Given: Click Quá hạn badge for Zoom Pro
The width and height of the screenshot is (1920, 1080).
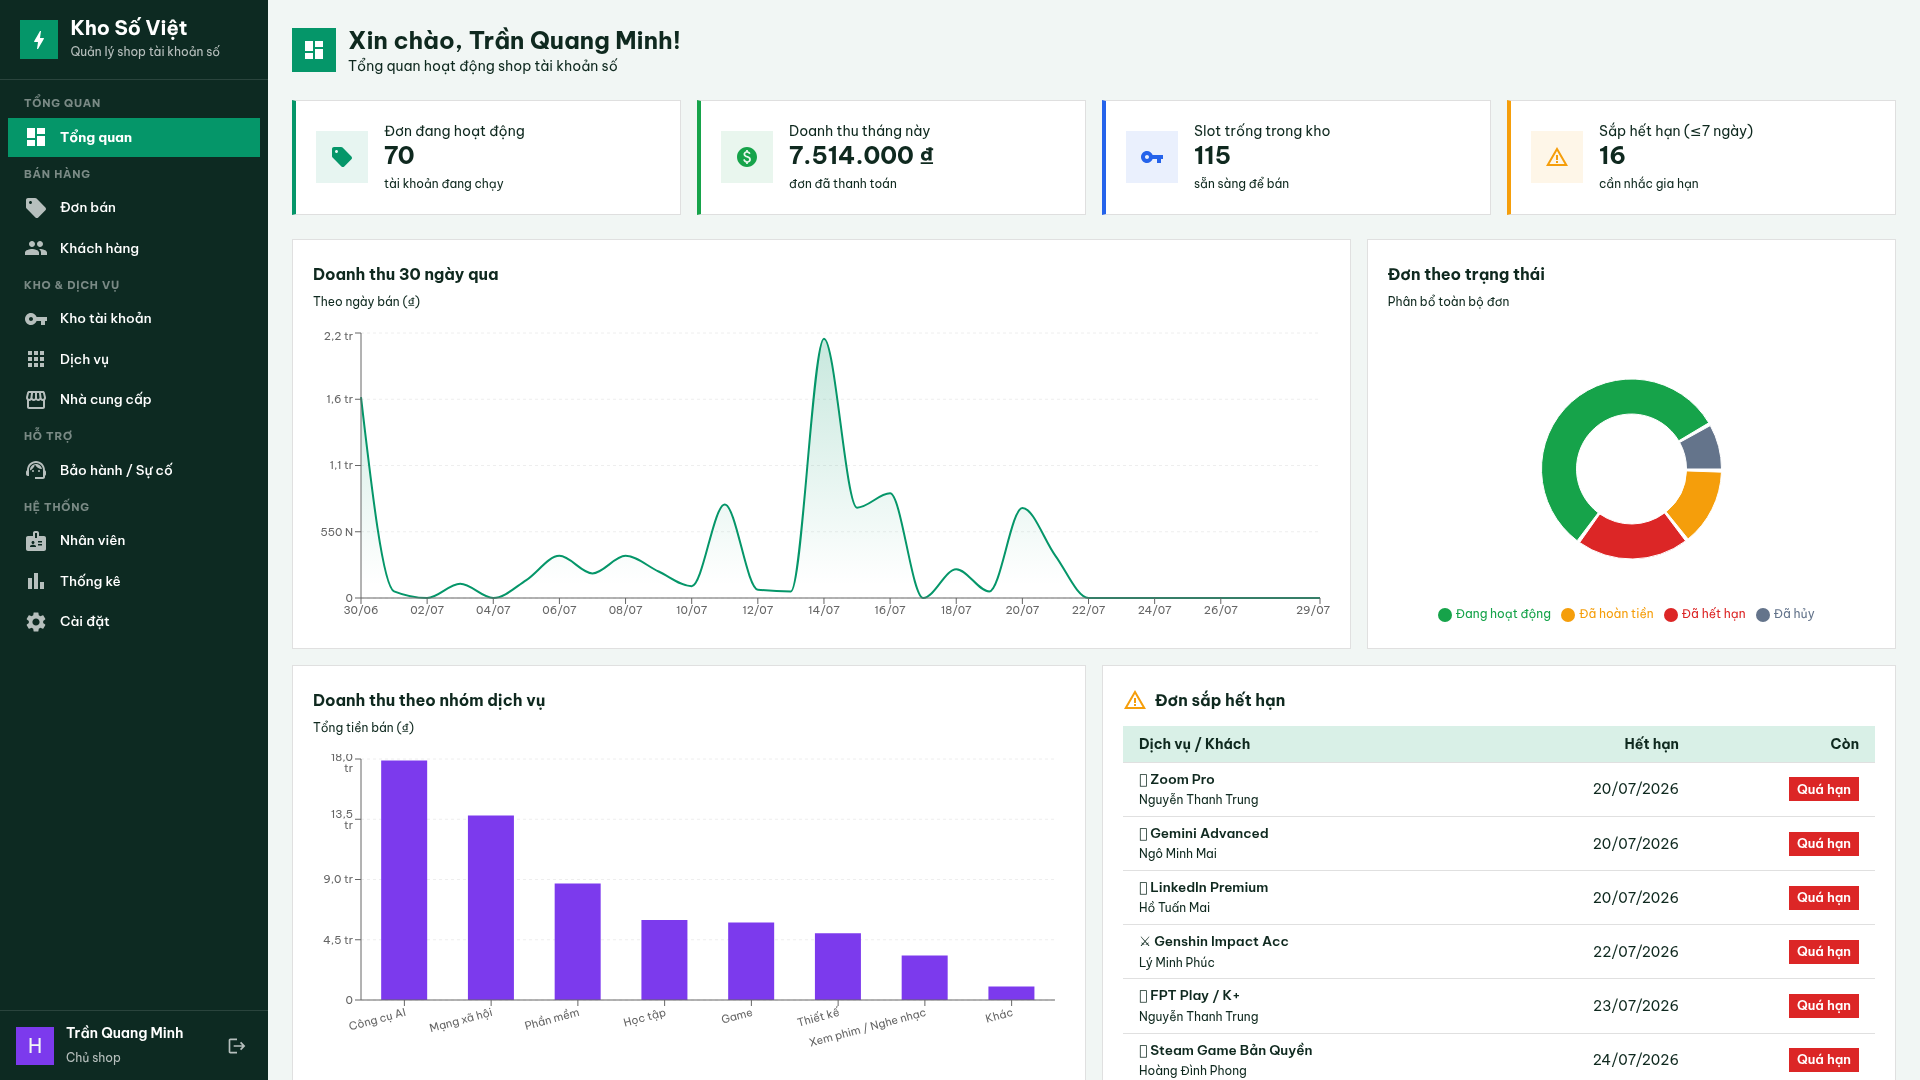Looking at the screenshot, I should [x=1823, y=789].
